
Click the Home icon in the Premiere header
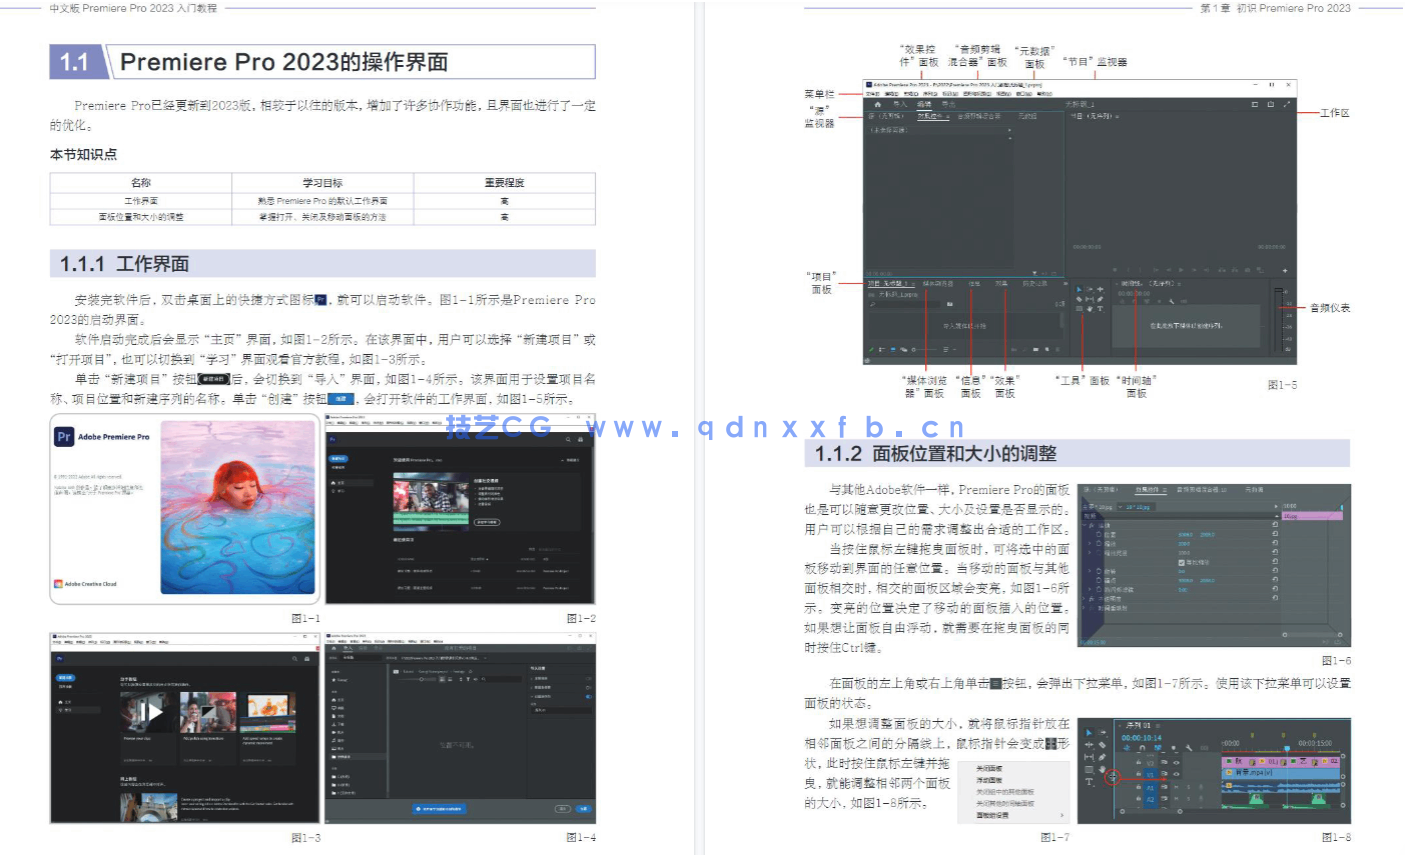(878, 105)
